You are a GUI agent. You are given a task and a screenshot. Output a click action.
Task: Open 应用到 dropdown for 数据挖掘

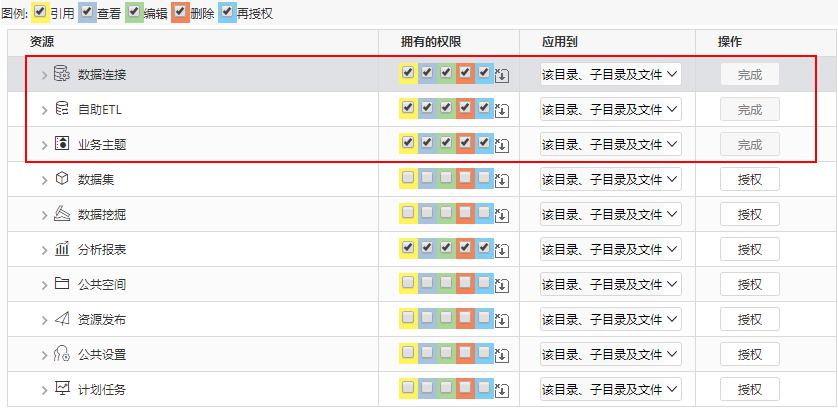(611, 214)
